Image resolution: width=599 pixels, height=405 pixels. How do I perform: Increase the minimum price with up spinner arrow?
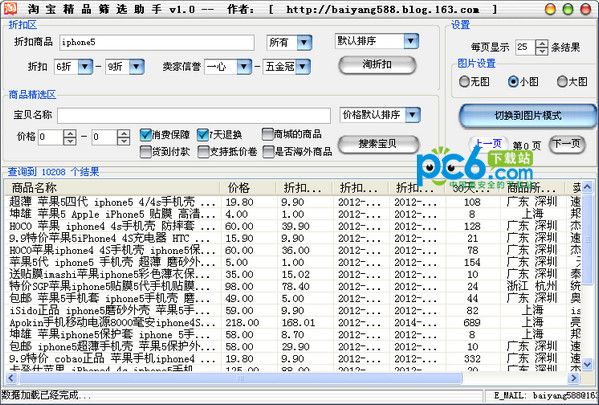click(70, 133)
